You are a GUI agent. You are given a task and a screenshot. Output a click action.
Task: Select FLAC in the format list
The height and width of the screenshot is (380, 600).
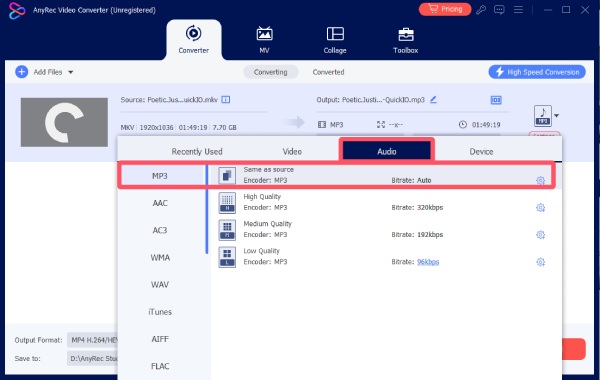pos(160,366)
